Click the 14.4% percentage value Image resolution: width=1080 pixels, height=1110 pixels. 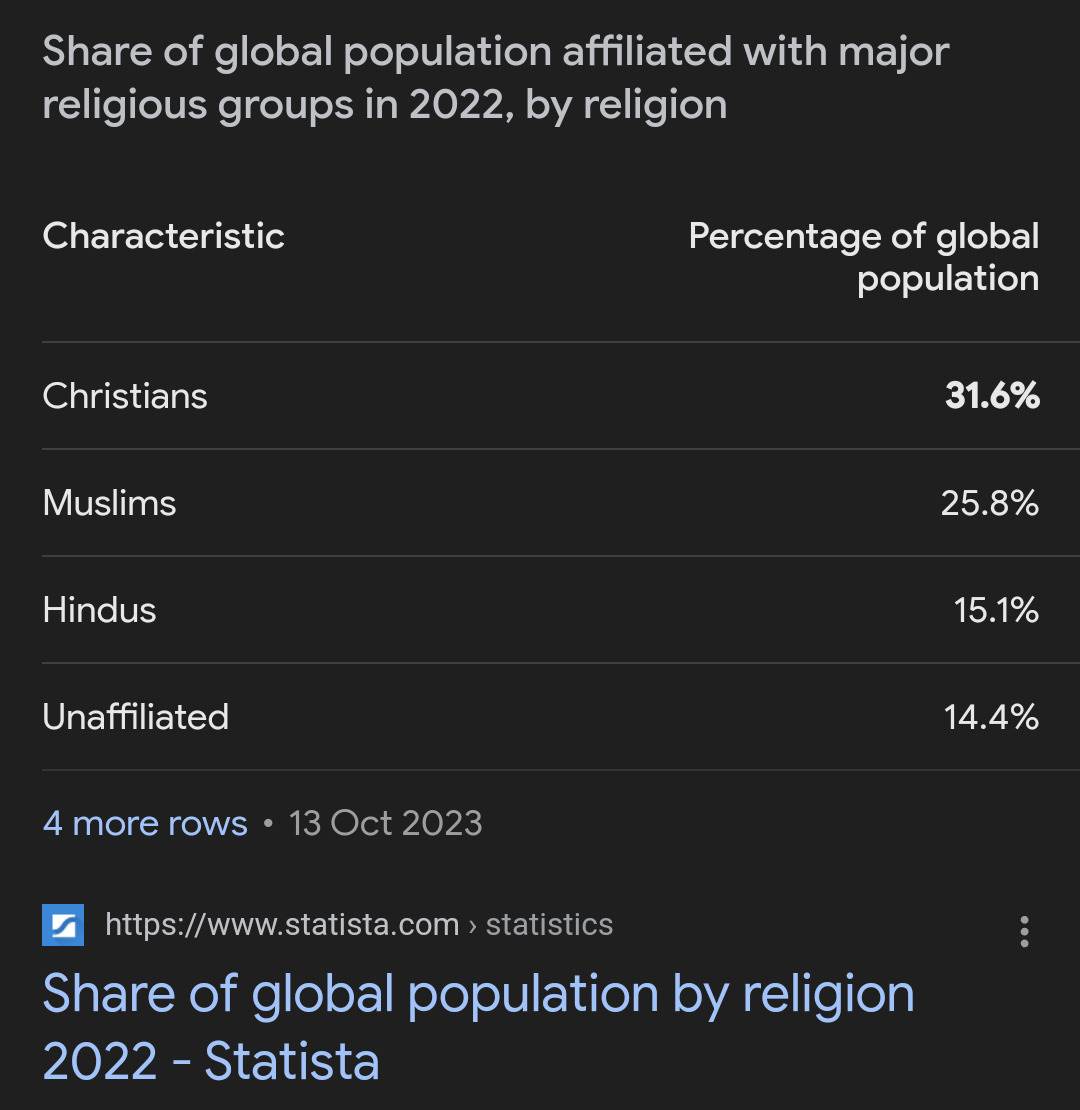pos(991,717)
